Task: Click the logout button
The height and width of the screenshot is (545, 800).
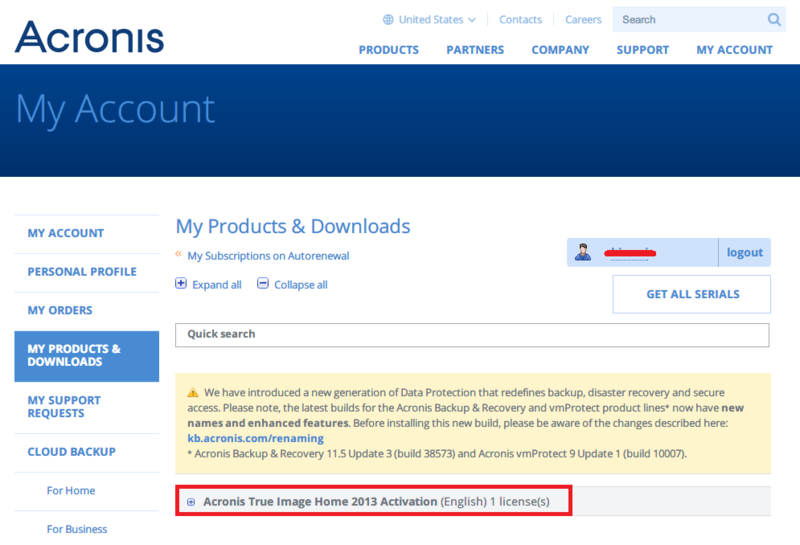Action: 744,252
